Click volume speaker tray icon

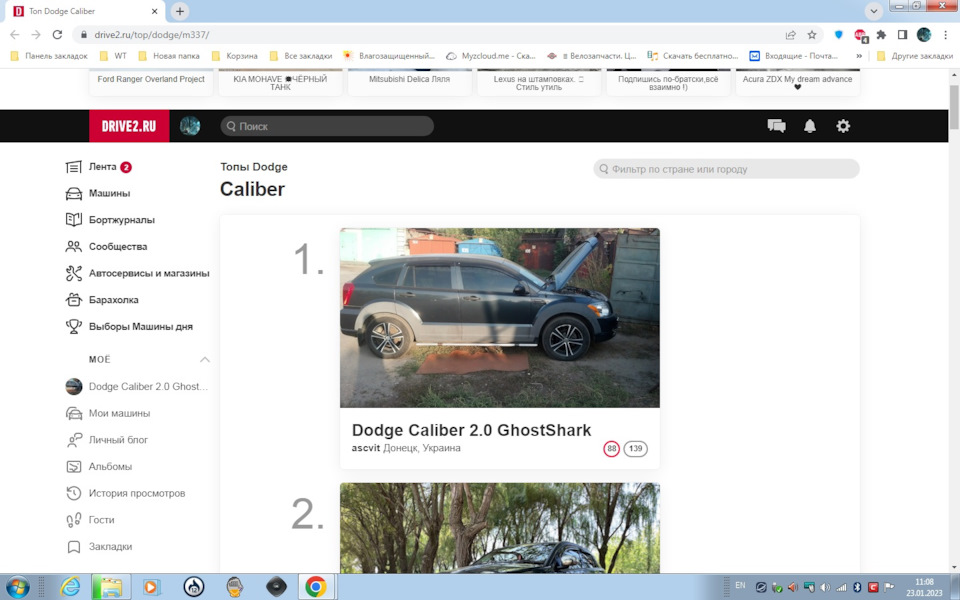[825, 587]
